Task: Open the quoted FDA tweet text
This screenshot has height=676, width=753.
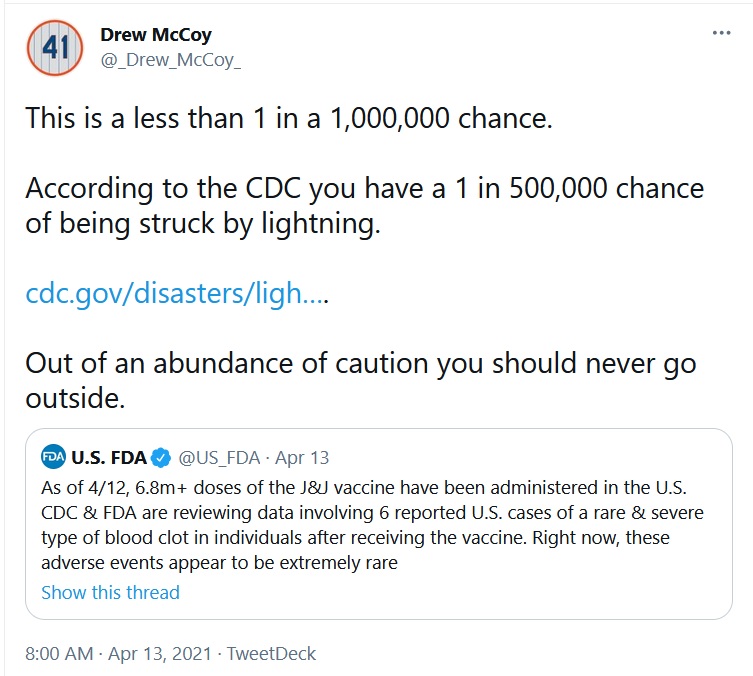Action: pos(372,525)
